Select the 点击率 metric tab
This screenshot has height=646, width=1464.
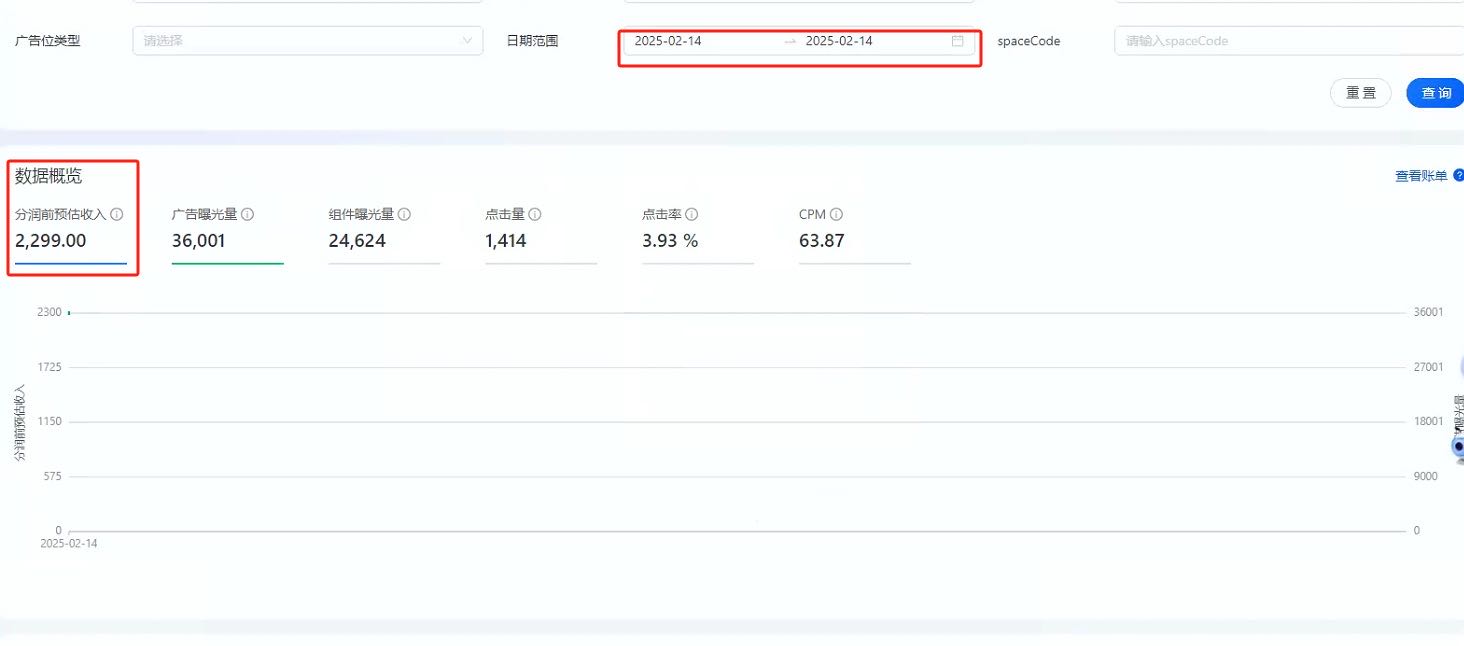[x=698, y=236]
